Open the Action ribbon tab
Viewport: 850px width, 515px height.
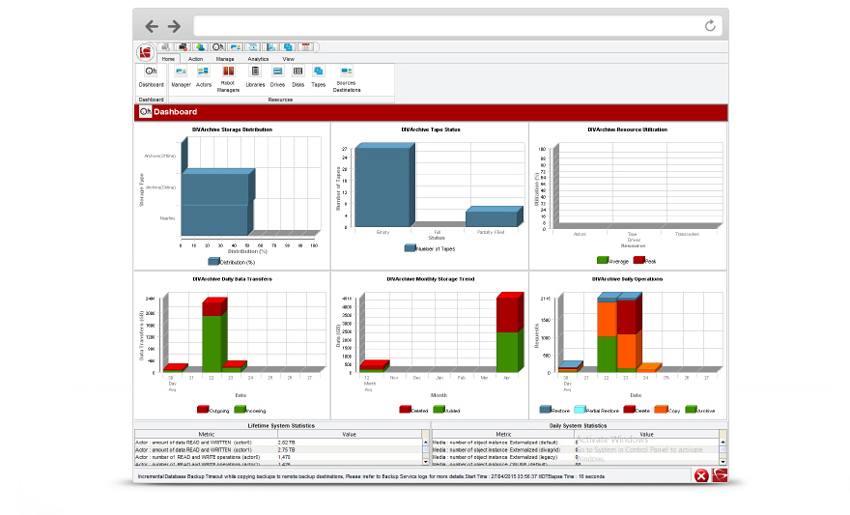pos(195,59)
